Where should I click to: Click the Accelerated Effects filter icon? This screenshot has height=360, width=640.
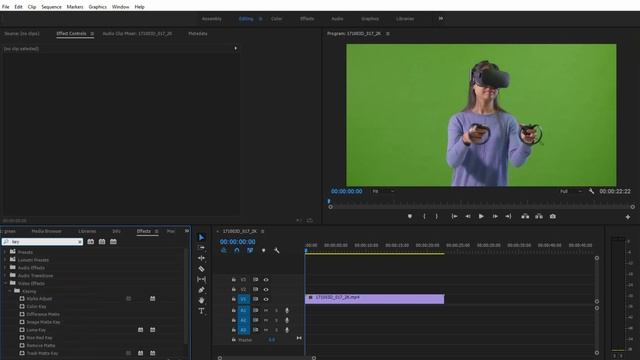coord(91,242)
